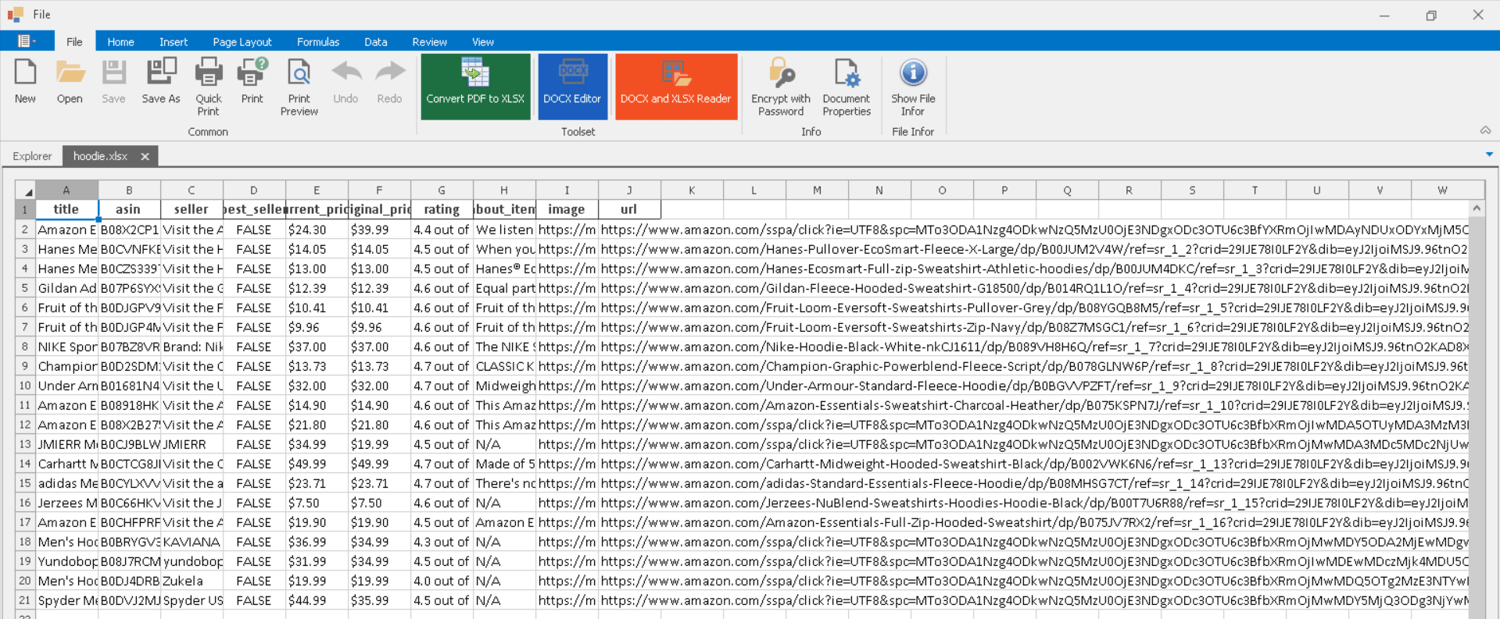This screenshot has height=619, width=1500.
Task: Switch to the Explorer tab
Action: (32, 156)
